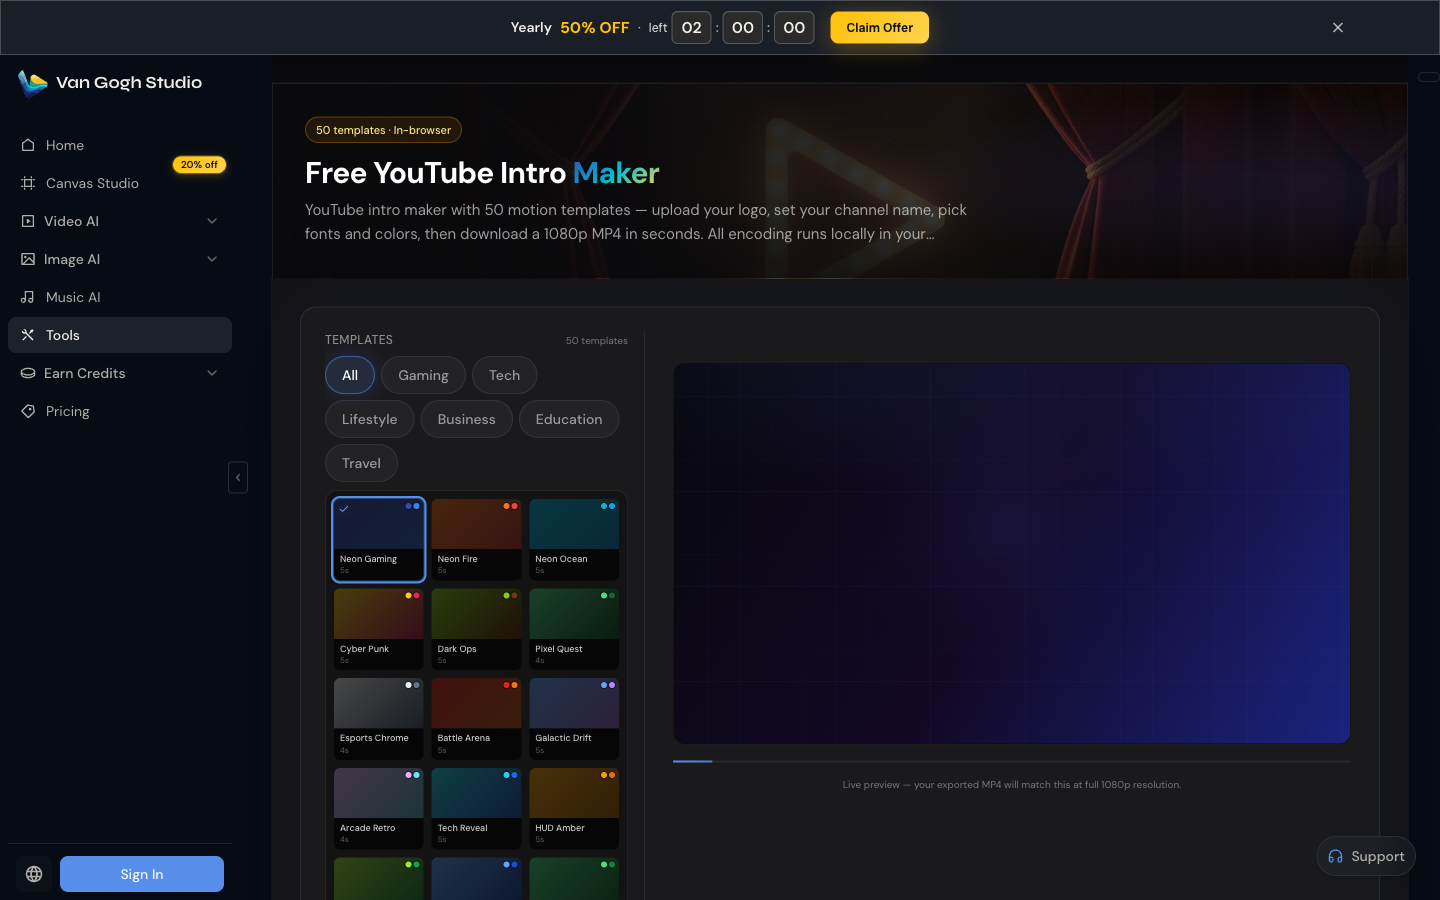Filter templates by Business
This screenshot has width=1440, height=900.
pyautogui.click(x=467, y=419)
